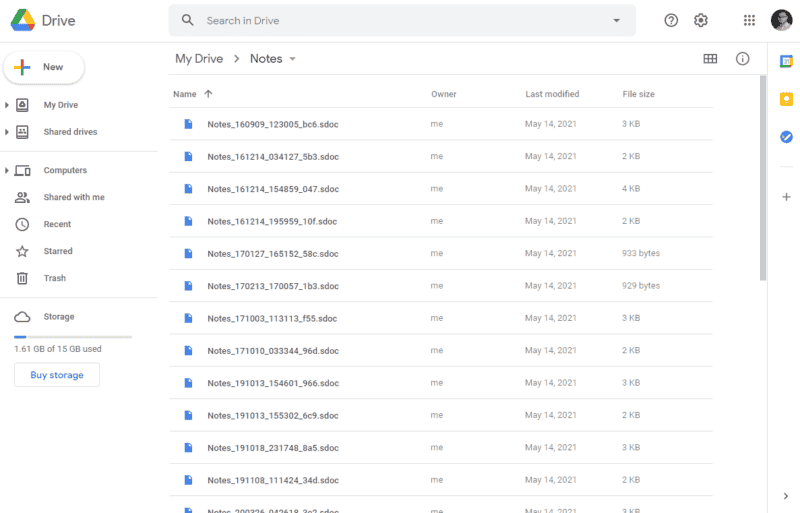This screenshot has width=800, height=513.
Task: Click '1.61 GB of 15 GB used' text
Action: 58,349
